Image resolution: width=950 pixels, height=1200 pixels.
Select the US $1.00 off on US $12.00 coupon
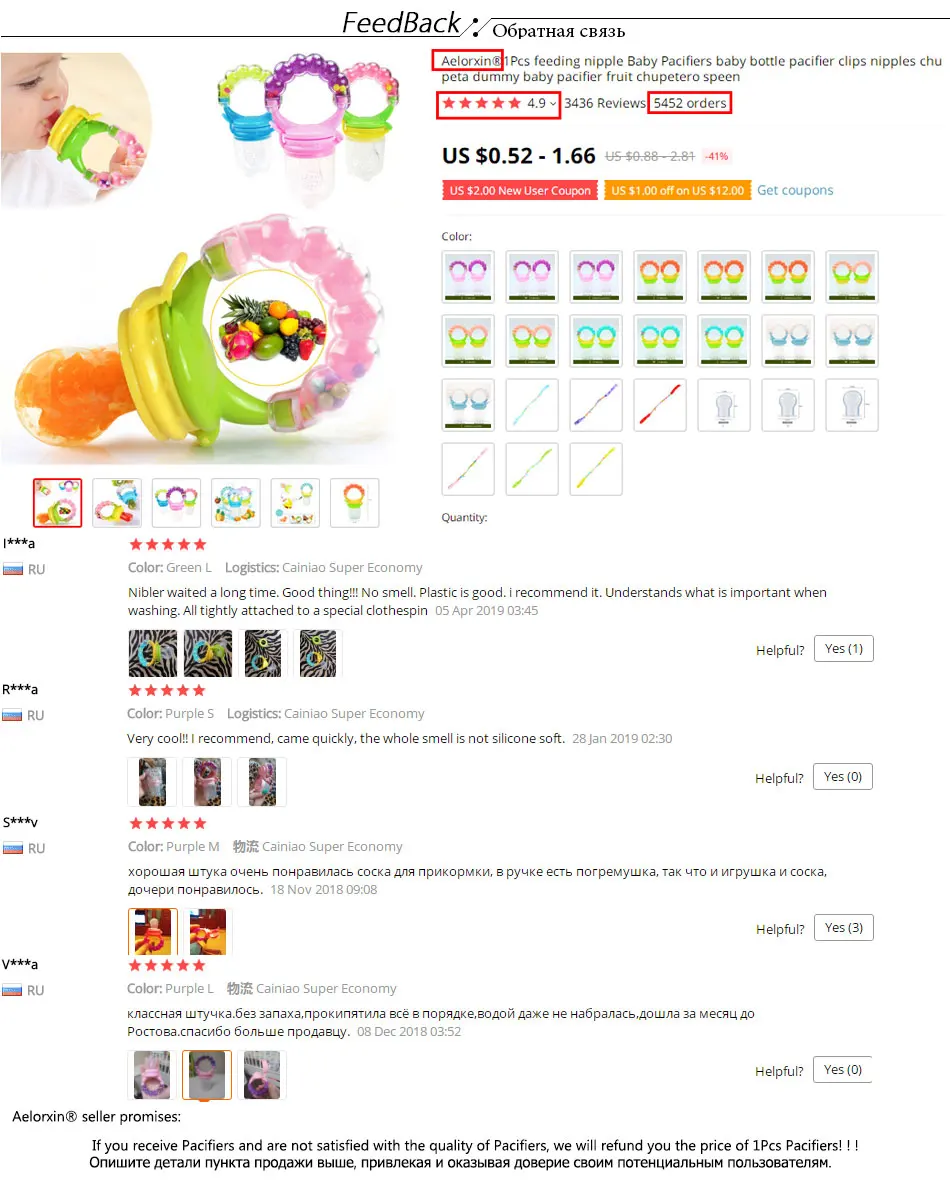[x=678, y=190]
